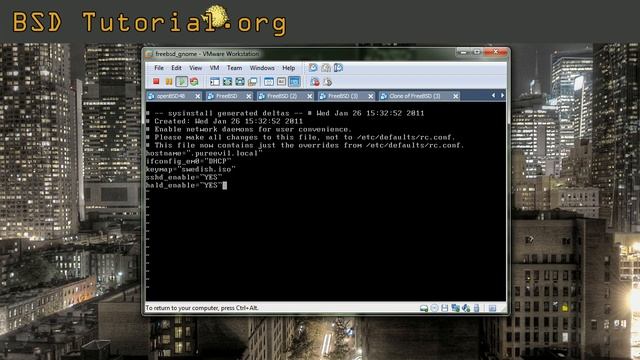Take a snapshot using the snapshot icon

[x=313, y=68]
